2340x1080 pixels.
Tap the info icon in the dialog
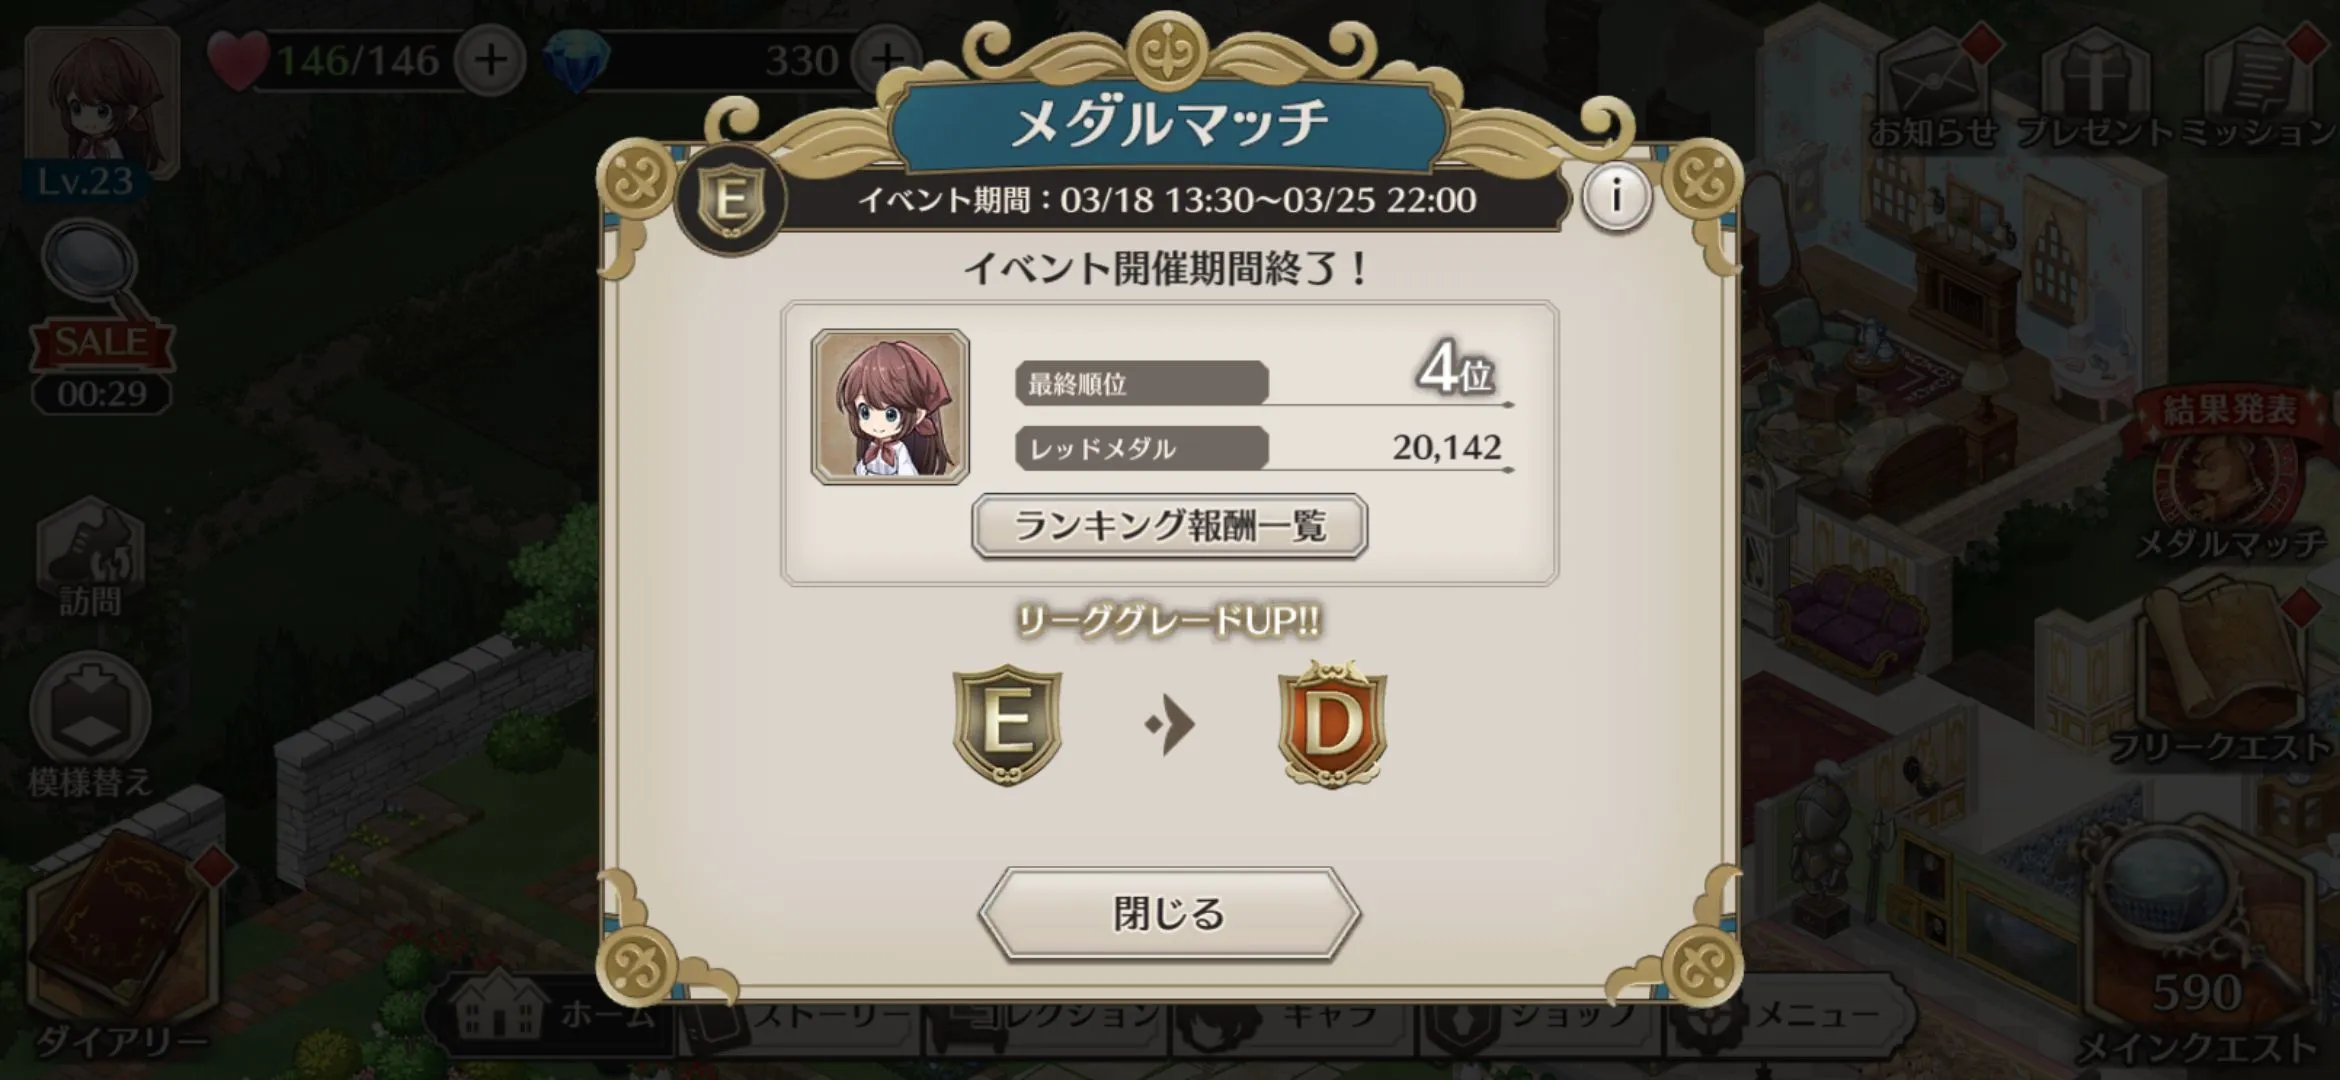click(x=1617, y=198)
